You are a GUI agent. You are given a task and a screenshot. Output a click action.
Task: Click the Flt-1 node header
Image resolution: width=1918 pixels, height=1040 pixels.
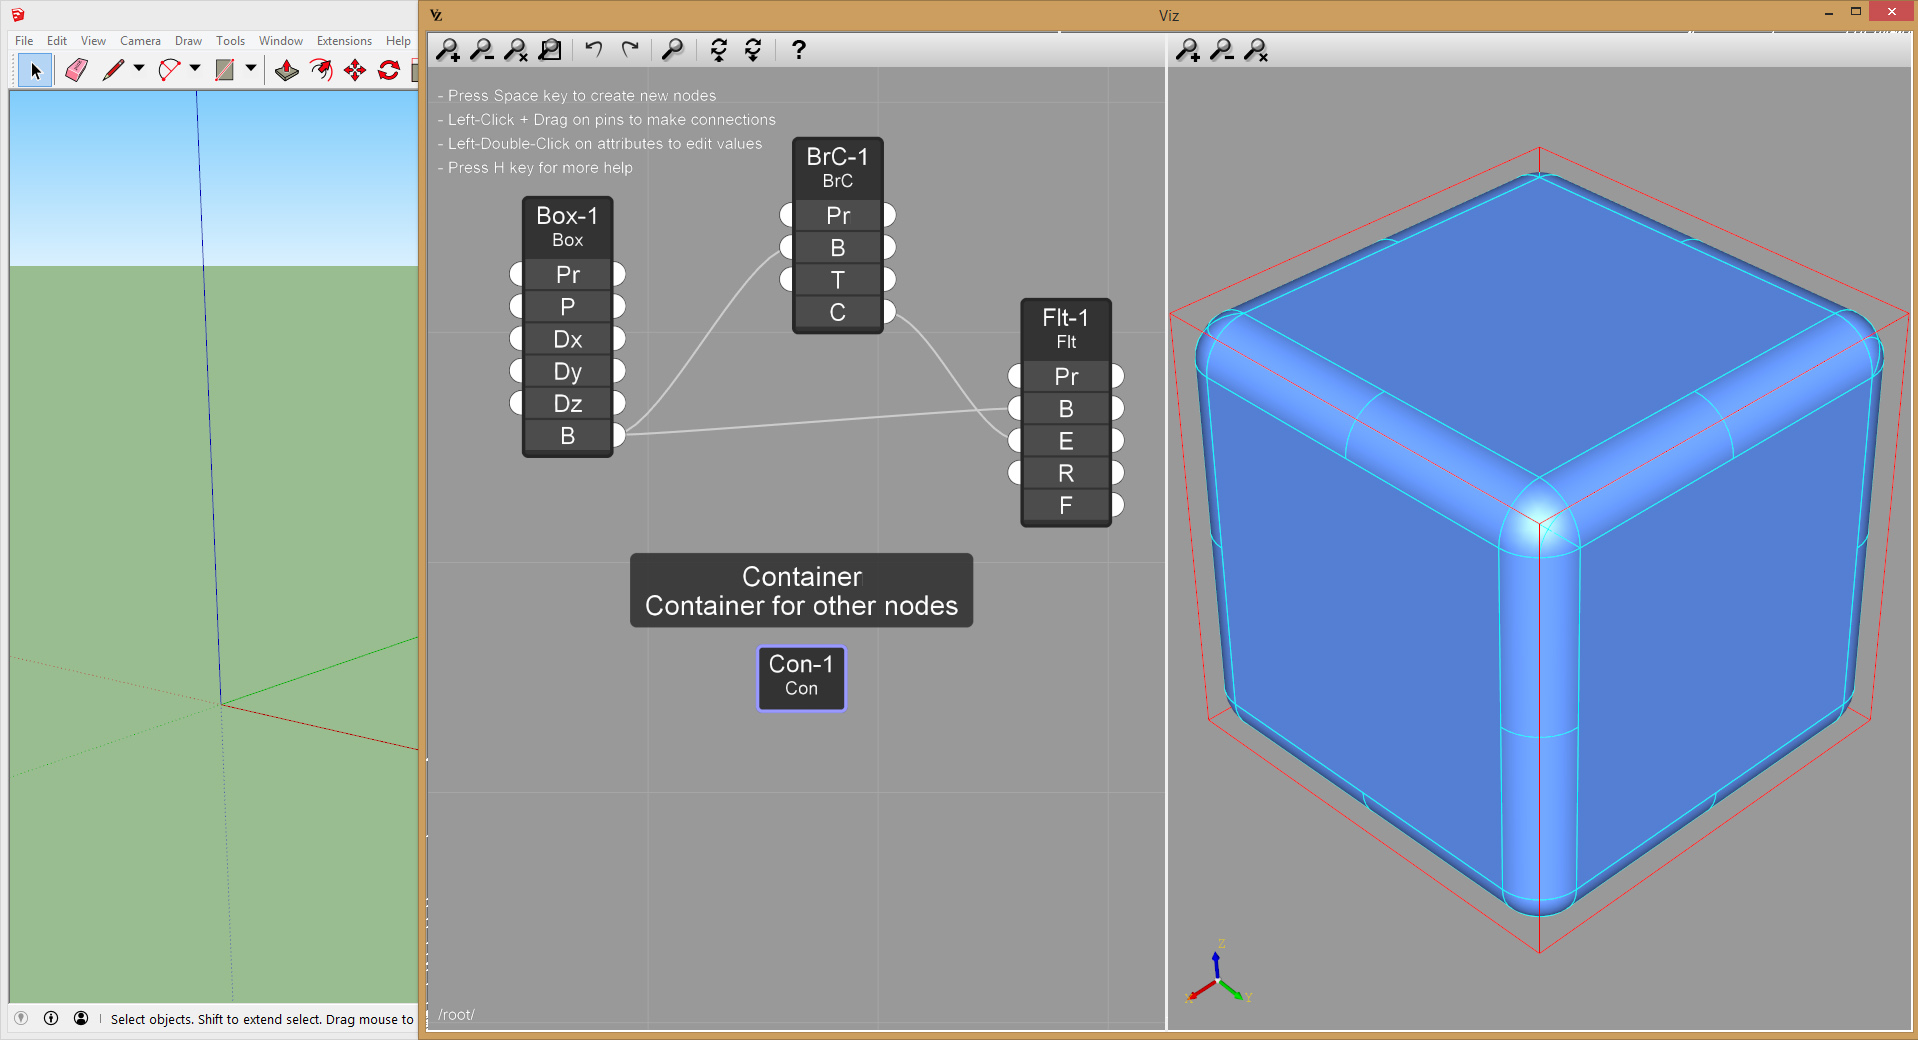(x=1065, y=328)
